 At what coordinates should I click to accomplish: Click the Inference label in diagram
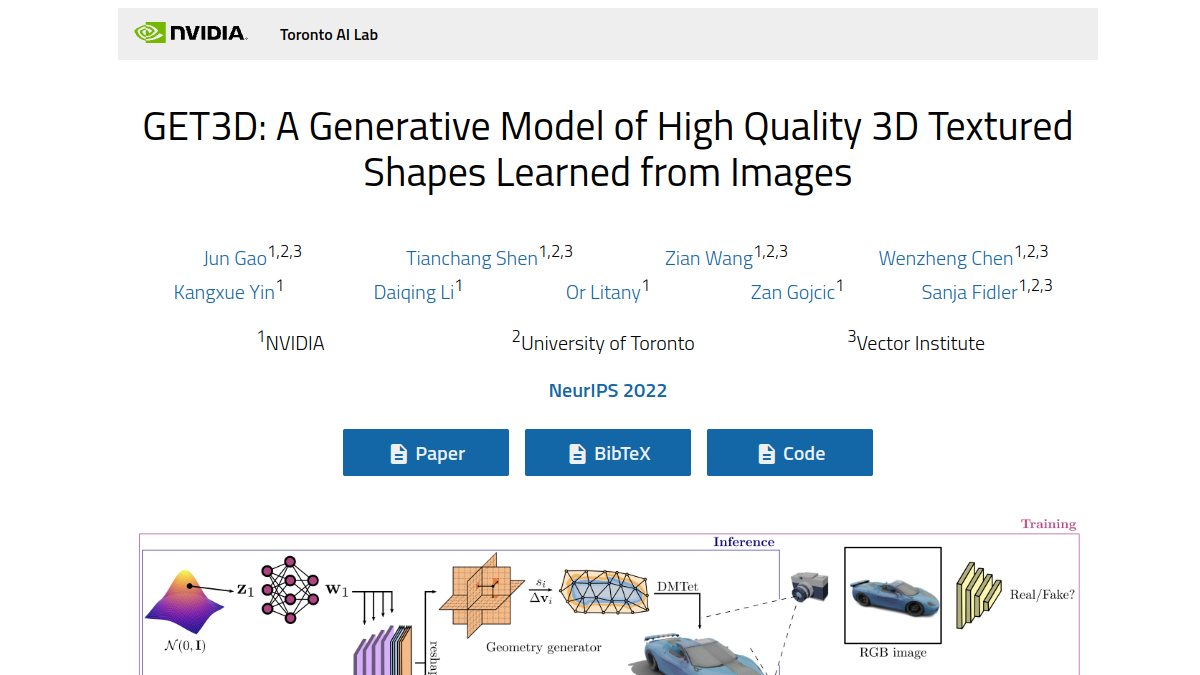click(744, 542)
